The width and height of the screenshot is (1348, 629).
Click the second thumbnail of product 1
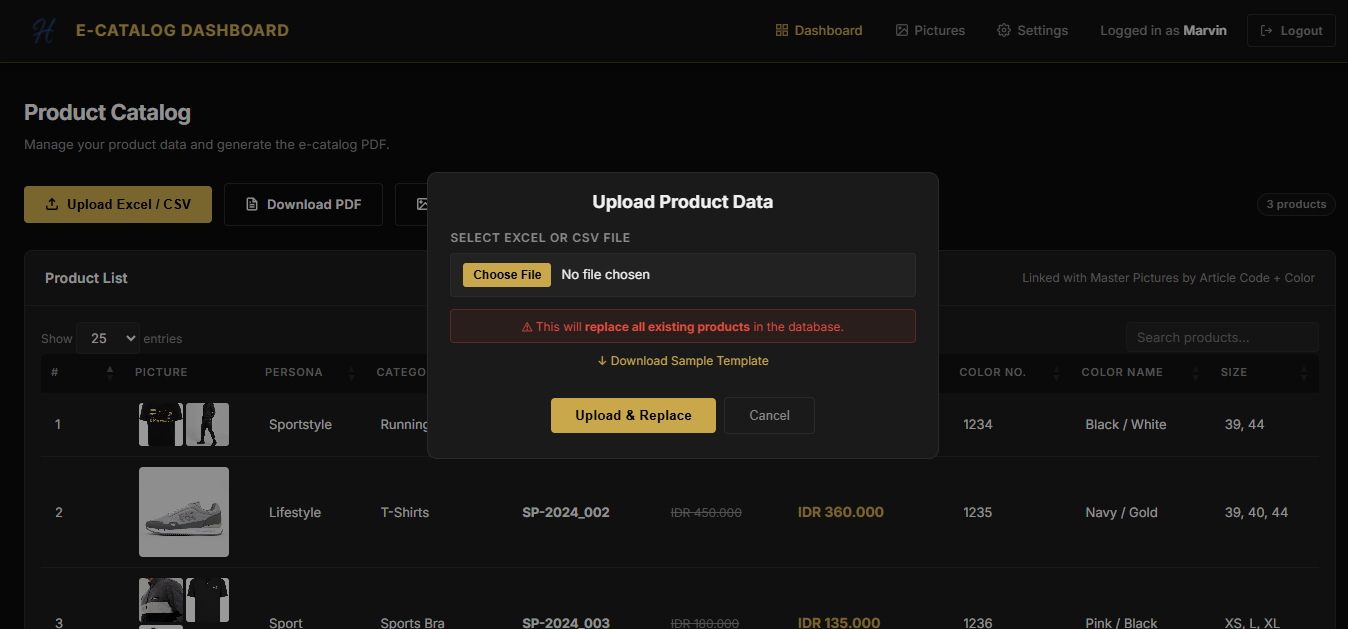207,424
